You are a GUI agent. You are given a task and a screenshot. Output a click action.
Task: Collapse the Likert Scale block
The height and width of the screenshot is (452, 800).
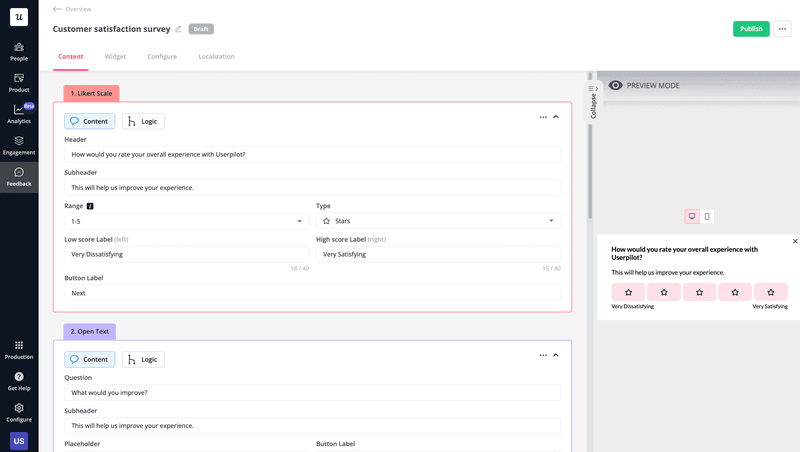(x=556, y=117)
